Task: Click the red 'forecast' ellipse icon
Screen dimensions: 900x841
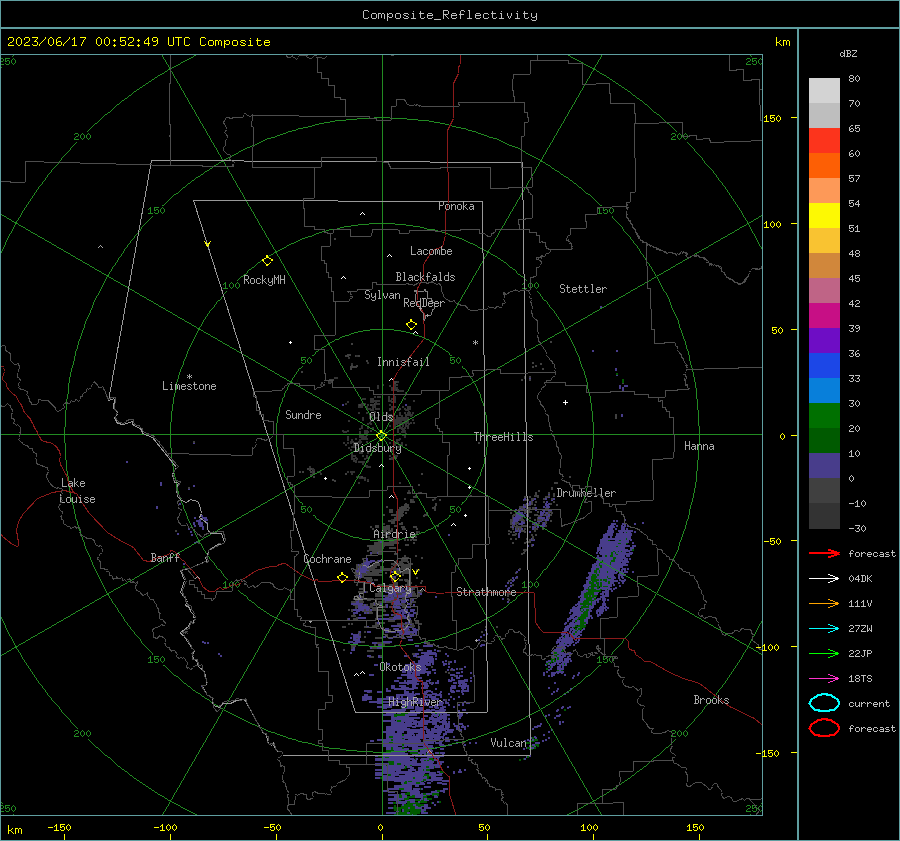Action: pyautogui.click(x=824, y=728)
